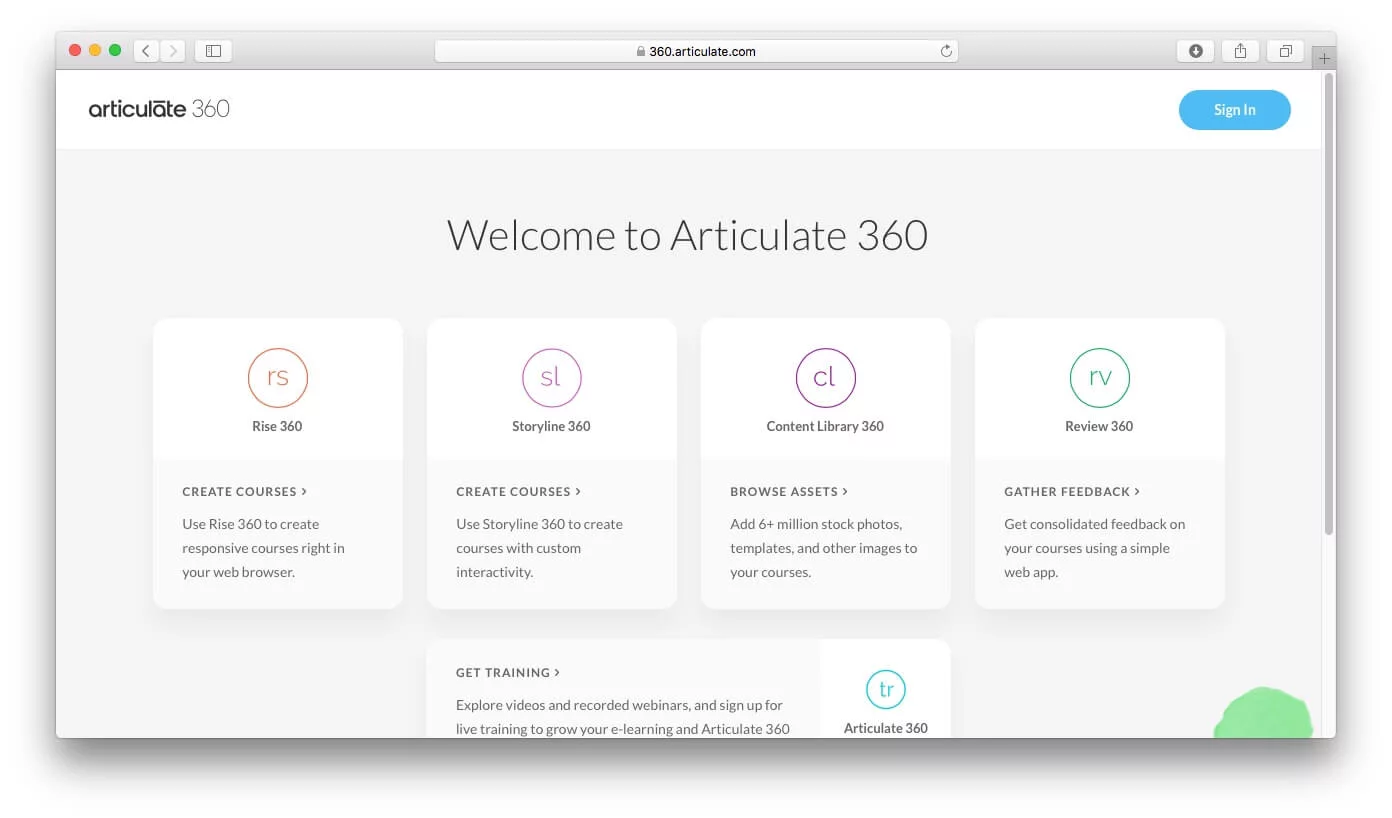Expand BROWSE ASSETS under Content Library
The width and height of the screenshot is (1392, 818).
click(789, 491)
